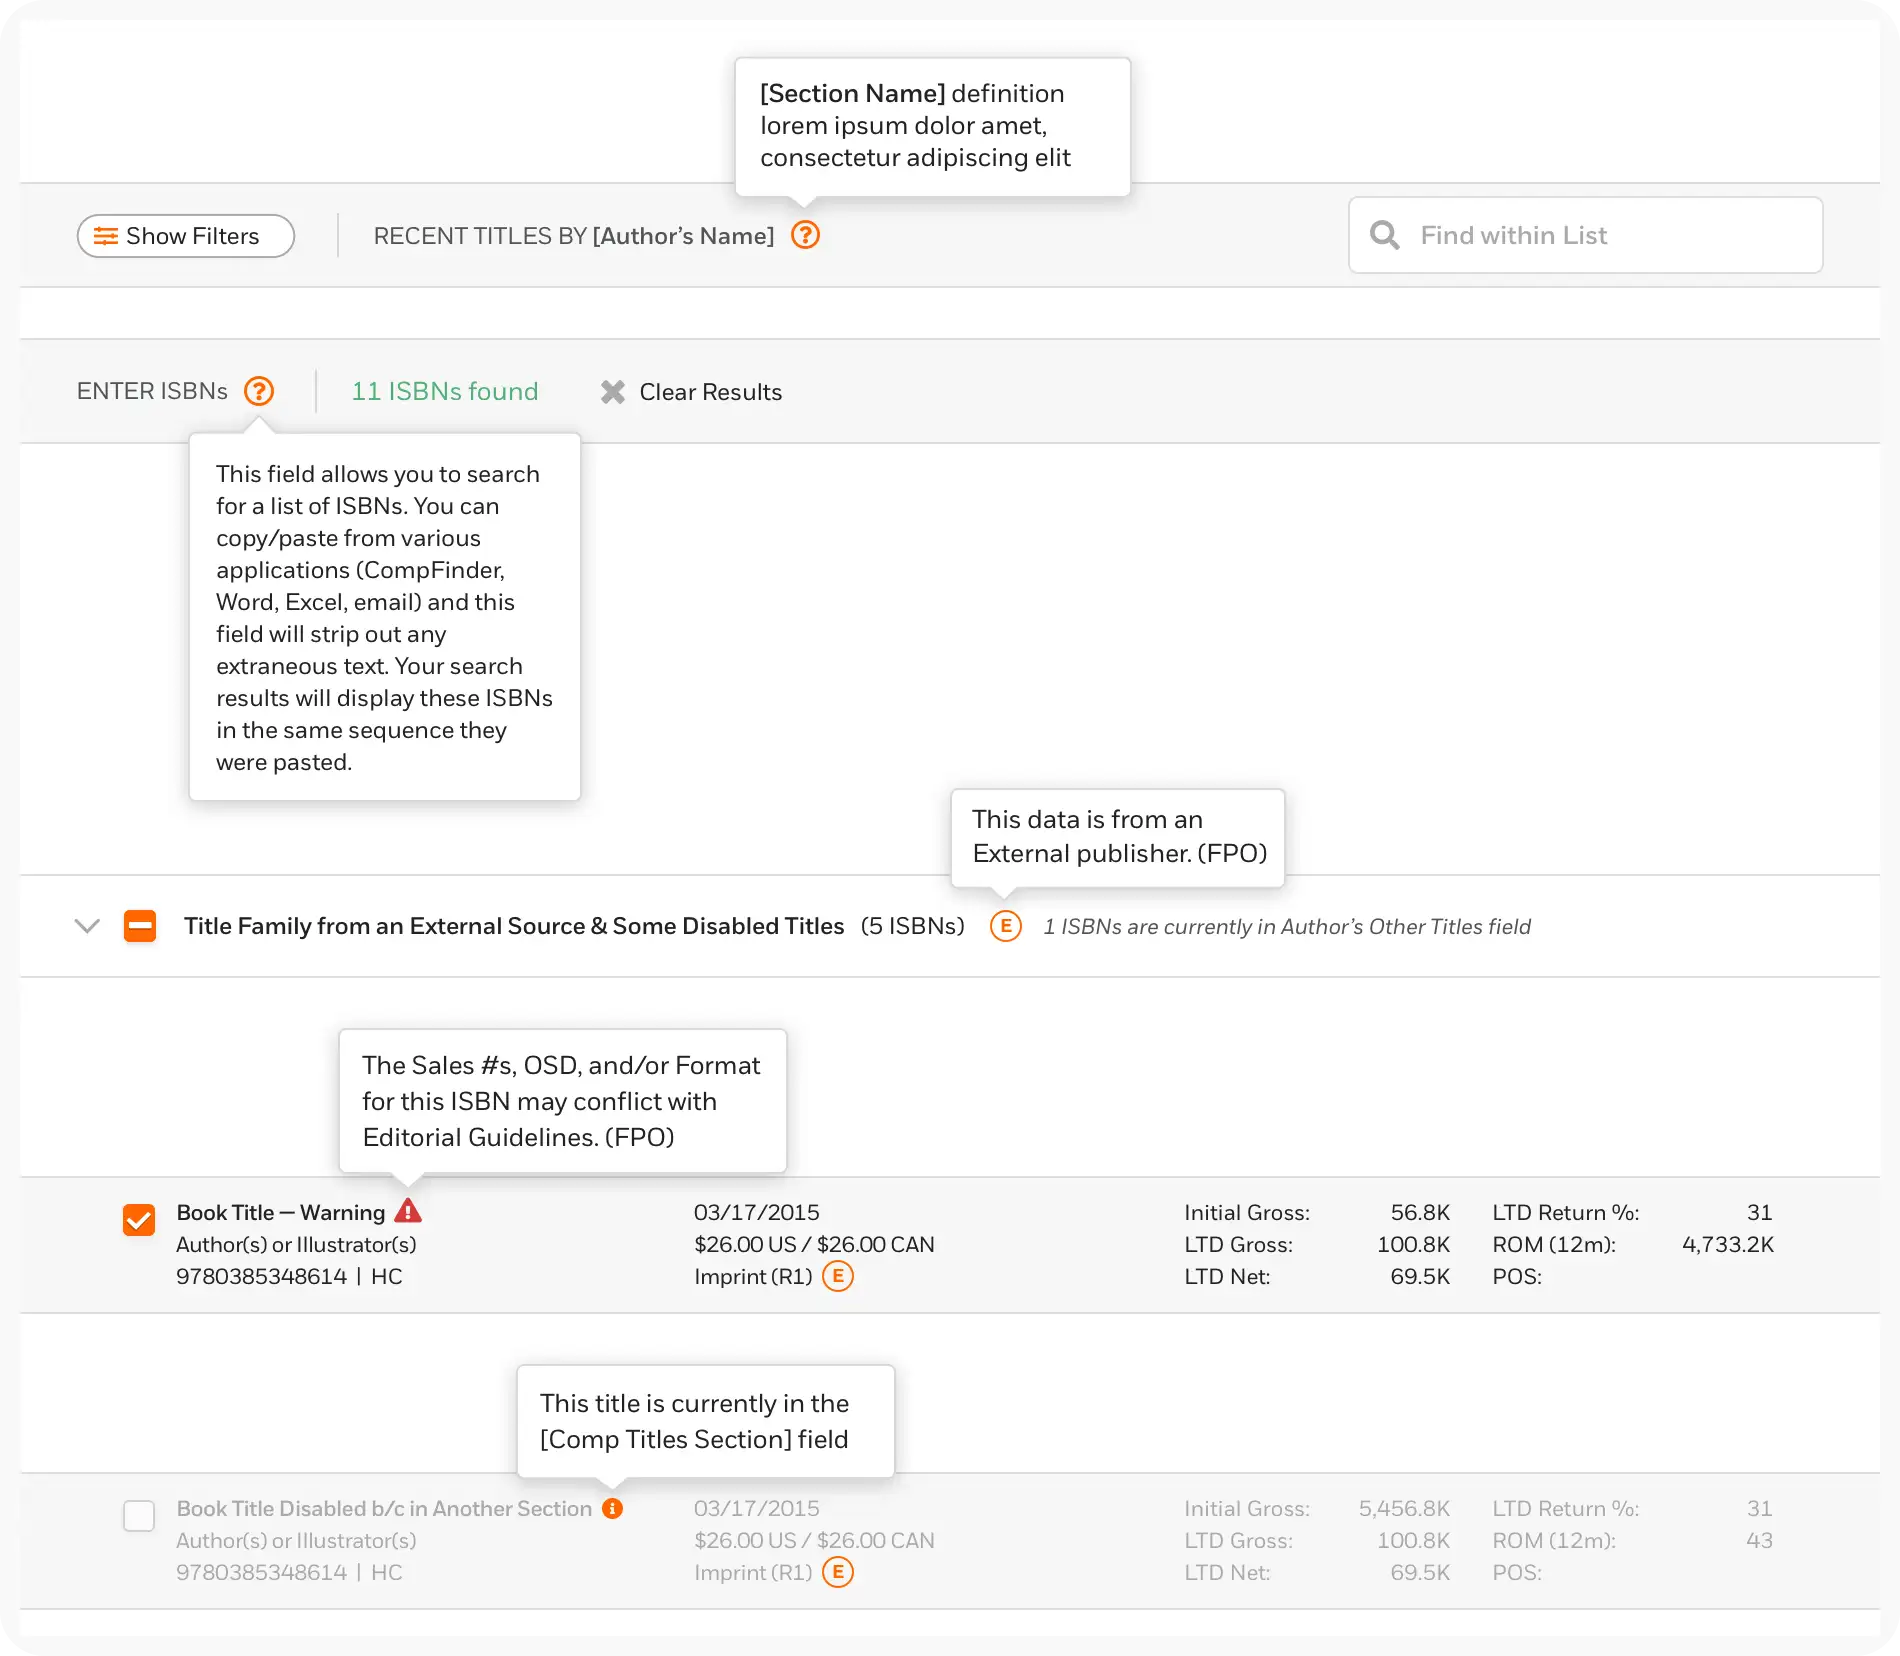1900x1656 pixels.
Task: Click the Clear Results text
Action: tap(710, 392)
